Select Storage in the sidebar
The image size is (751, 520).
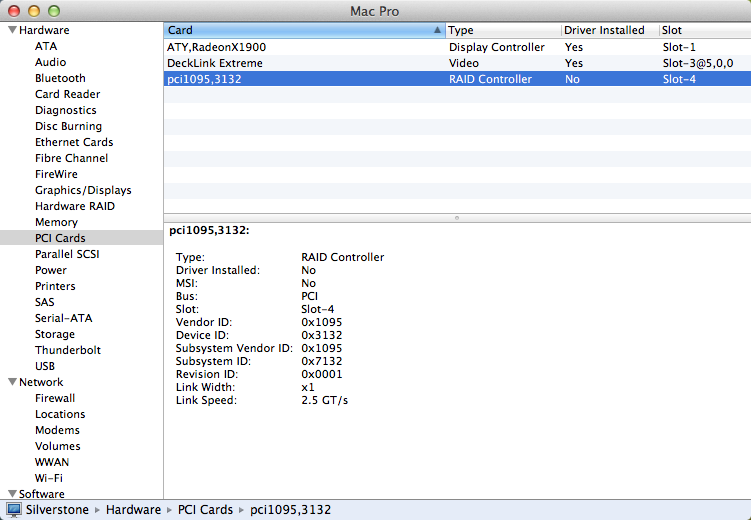coord(55,334)
